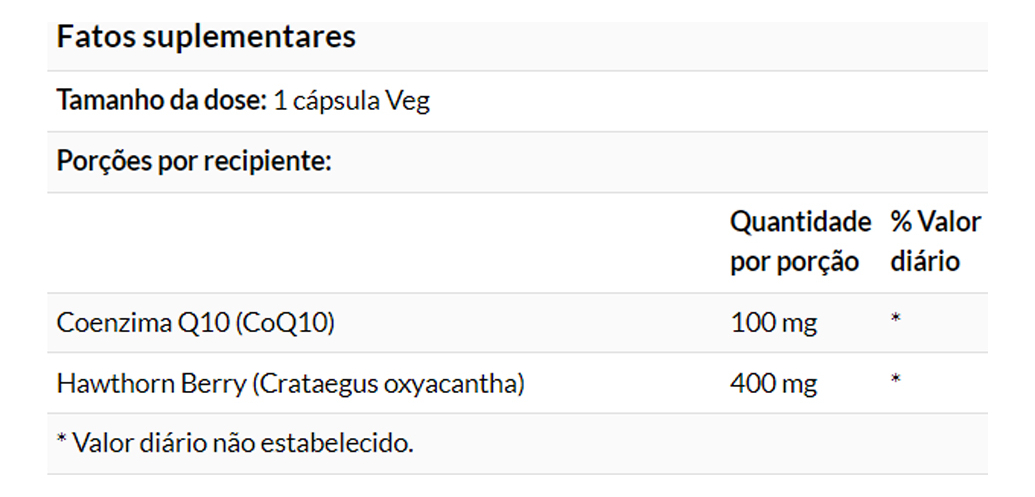Click the "Quantidade por porção" column header

pos(800,241)
